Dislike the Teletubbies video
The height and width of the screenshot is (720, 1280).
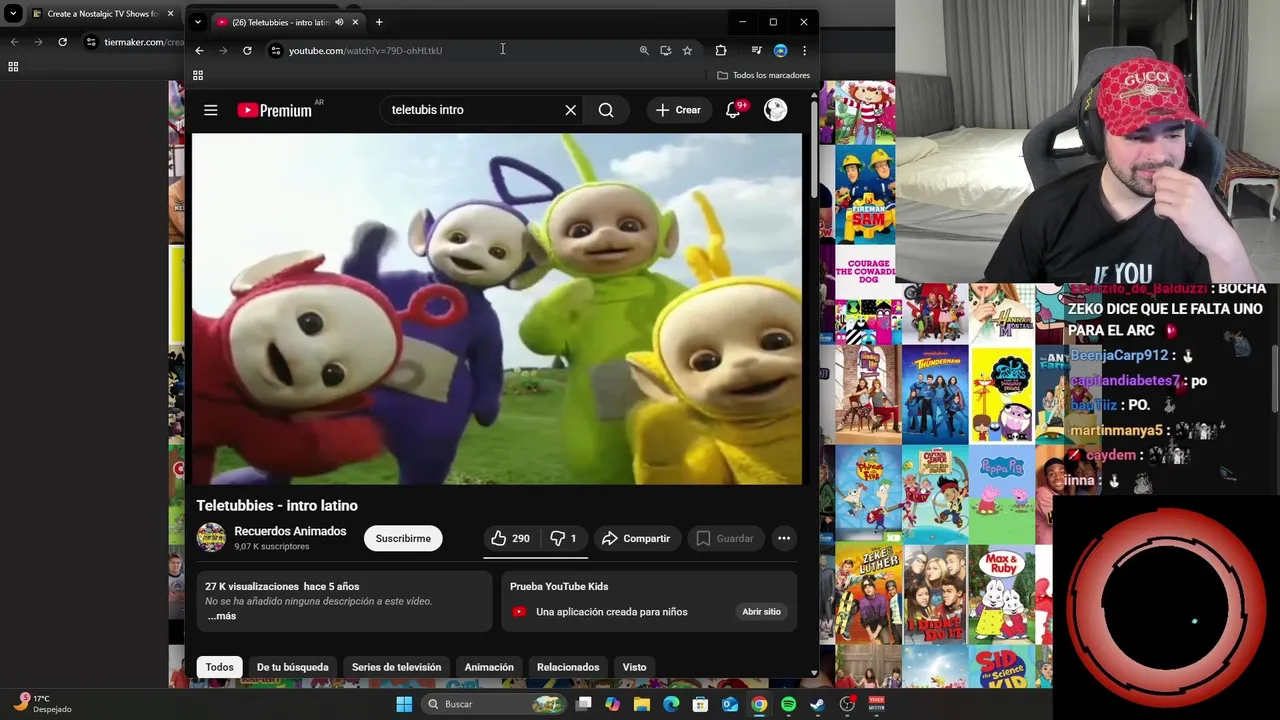click(x=565, y=538)
